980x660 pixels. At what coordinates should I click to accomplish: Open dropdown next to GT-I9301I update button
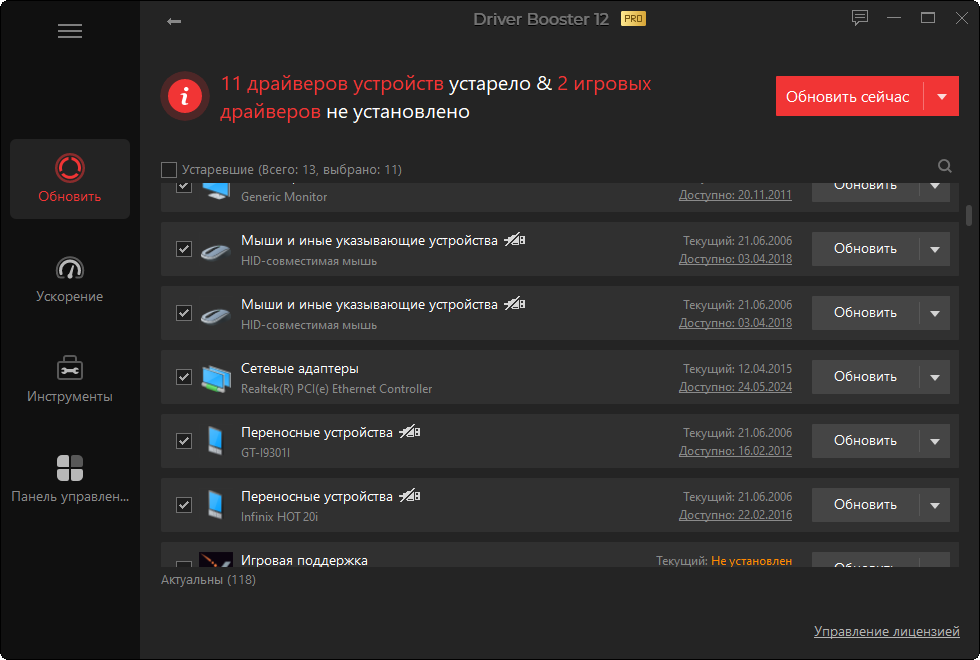pos(935,441)
